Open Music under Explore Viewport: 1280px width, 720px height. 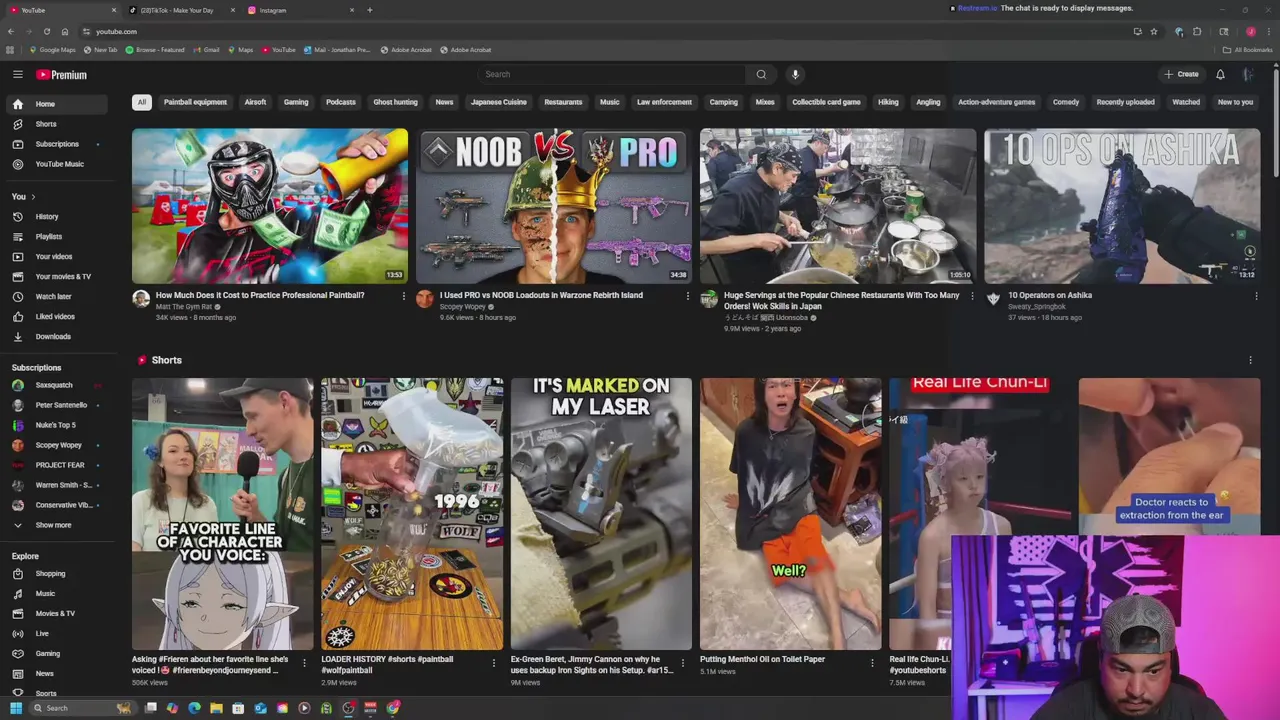58,594
